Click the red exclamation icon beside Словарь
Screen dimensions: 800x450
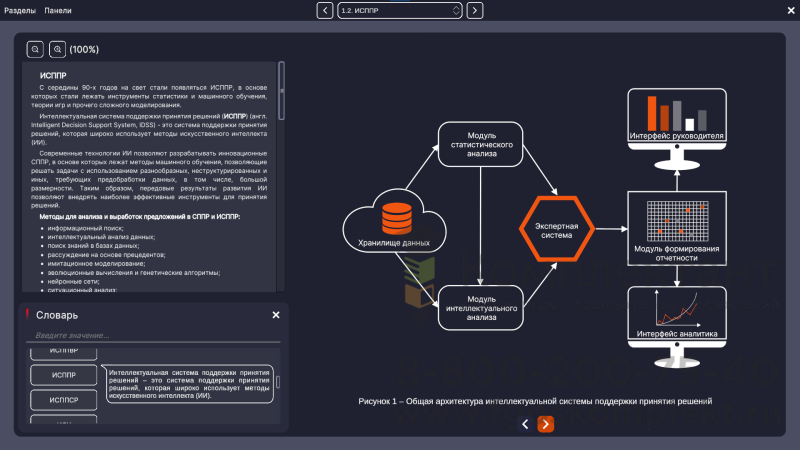click(x=28, y=315)
